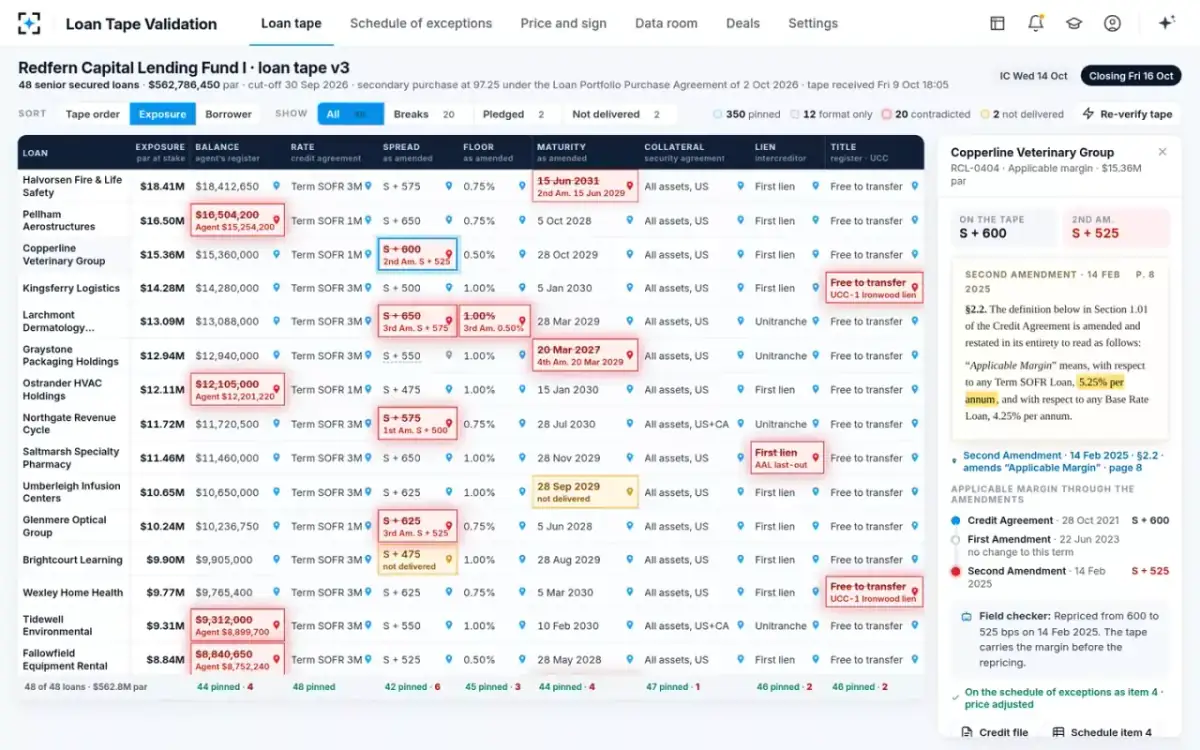The height and width of the screenshot is (750, 1200).
Task: Show All loans filter
Action: (x=349, y=114)
